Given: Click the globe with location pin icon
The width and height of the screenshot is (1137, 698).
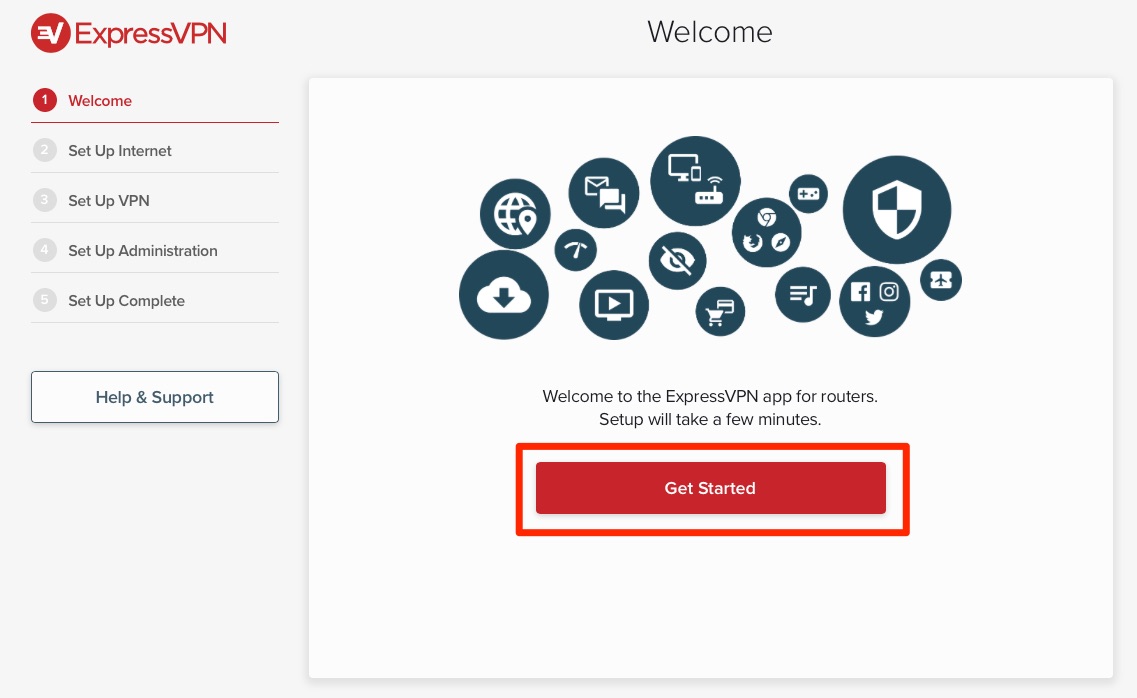Looking at the screenshot, I should pos(515,213).
